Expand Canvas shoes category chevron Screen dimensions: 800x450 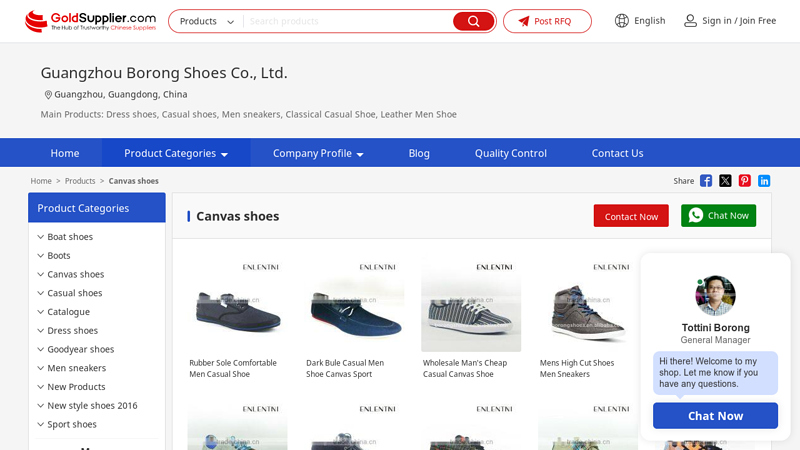(x=41, y=274)
